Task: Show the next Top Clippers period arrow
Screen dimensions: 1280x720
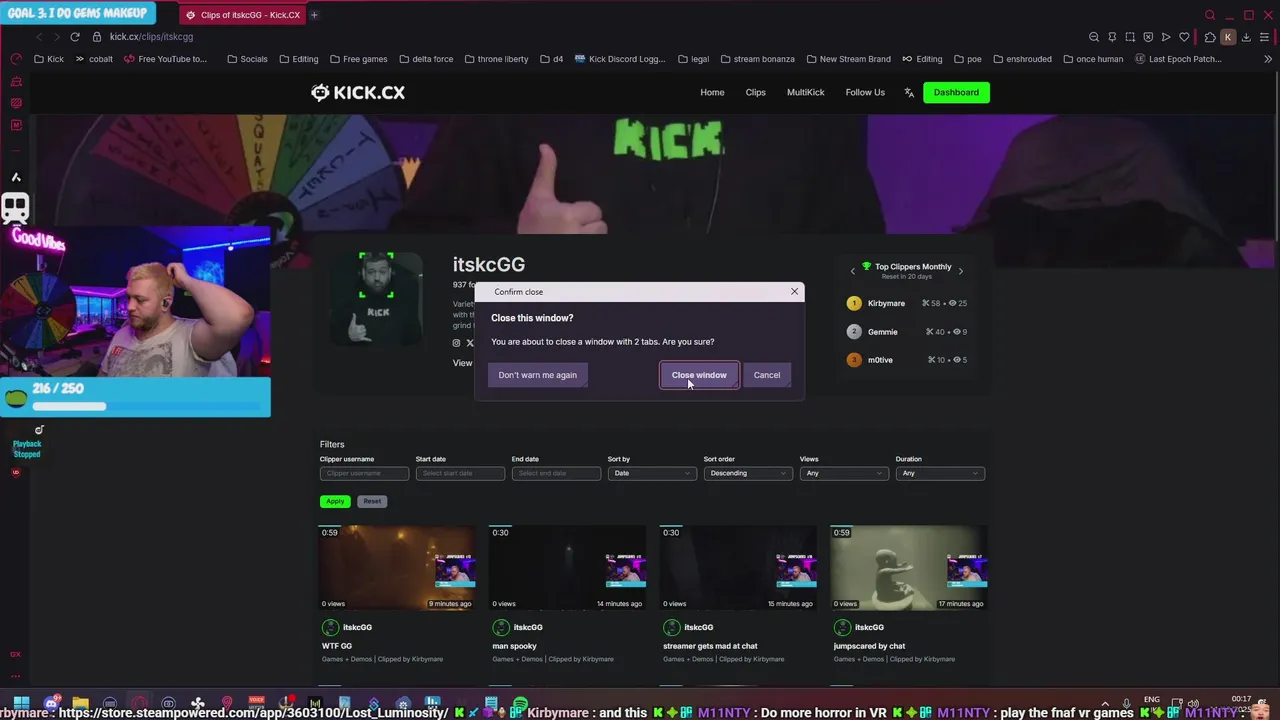Action: pyautogui.click(x=961, y=271)
